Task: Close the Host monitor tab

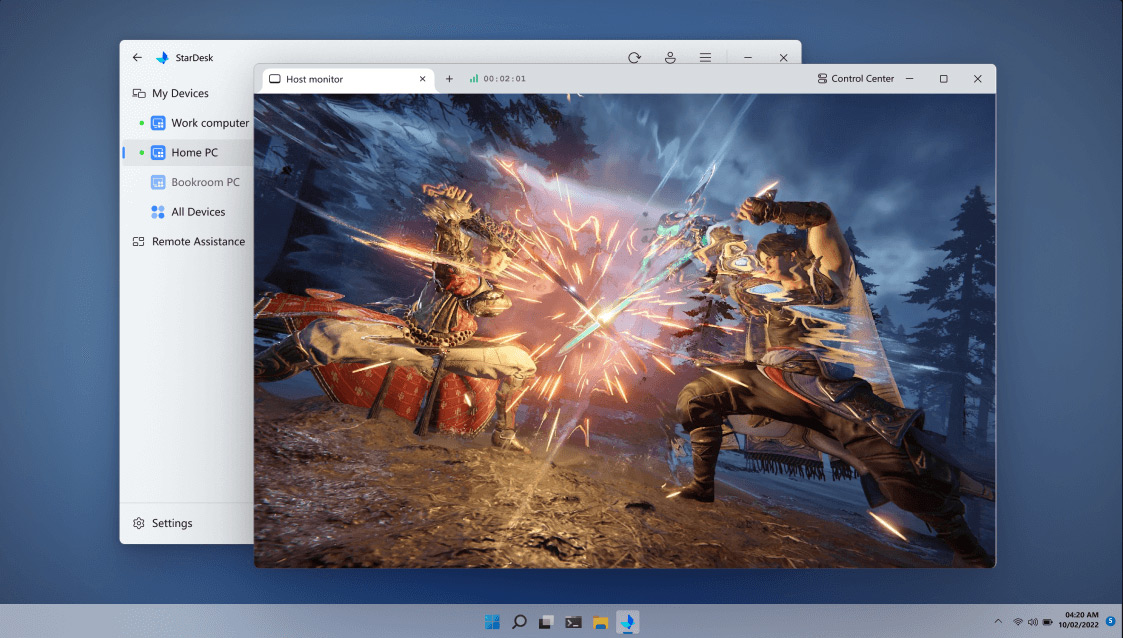Action: coord(423,79)
